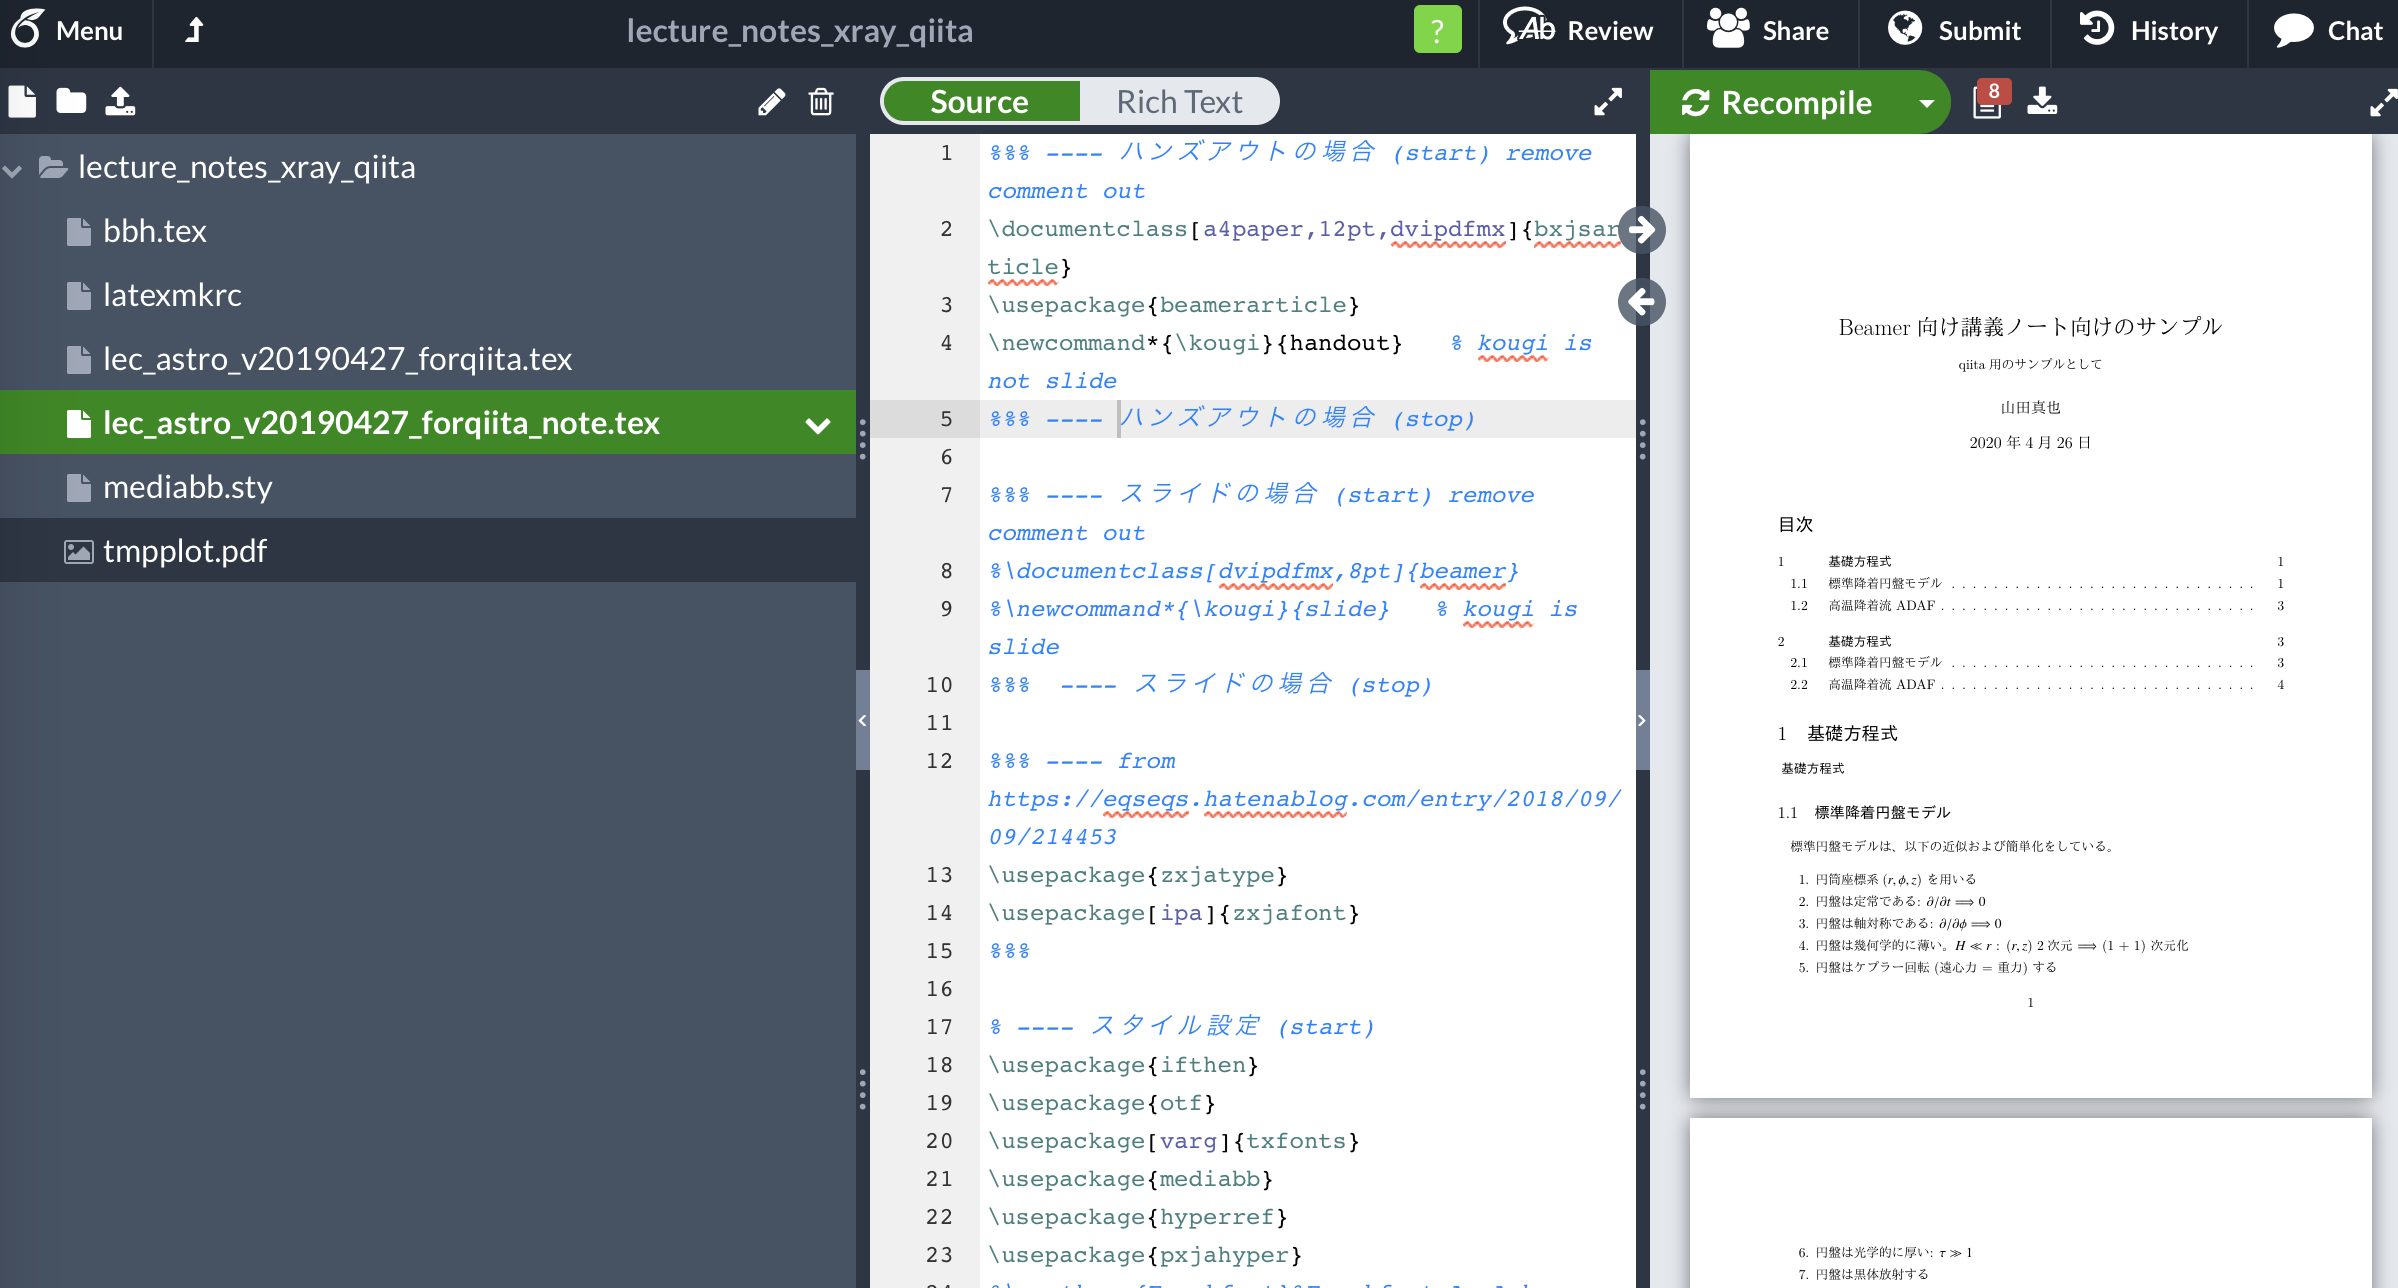Click the new file icon
Image resolution: width=2398 pixels, height=1288 pixels.
coord(24,102)
